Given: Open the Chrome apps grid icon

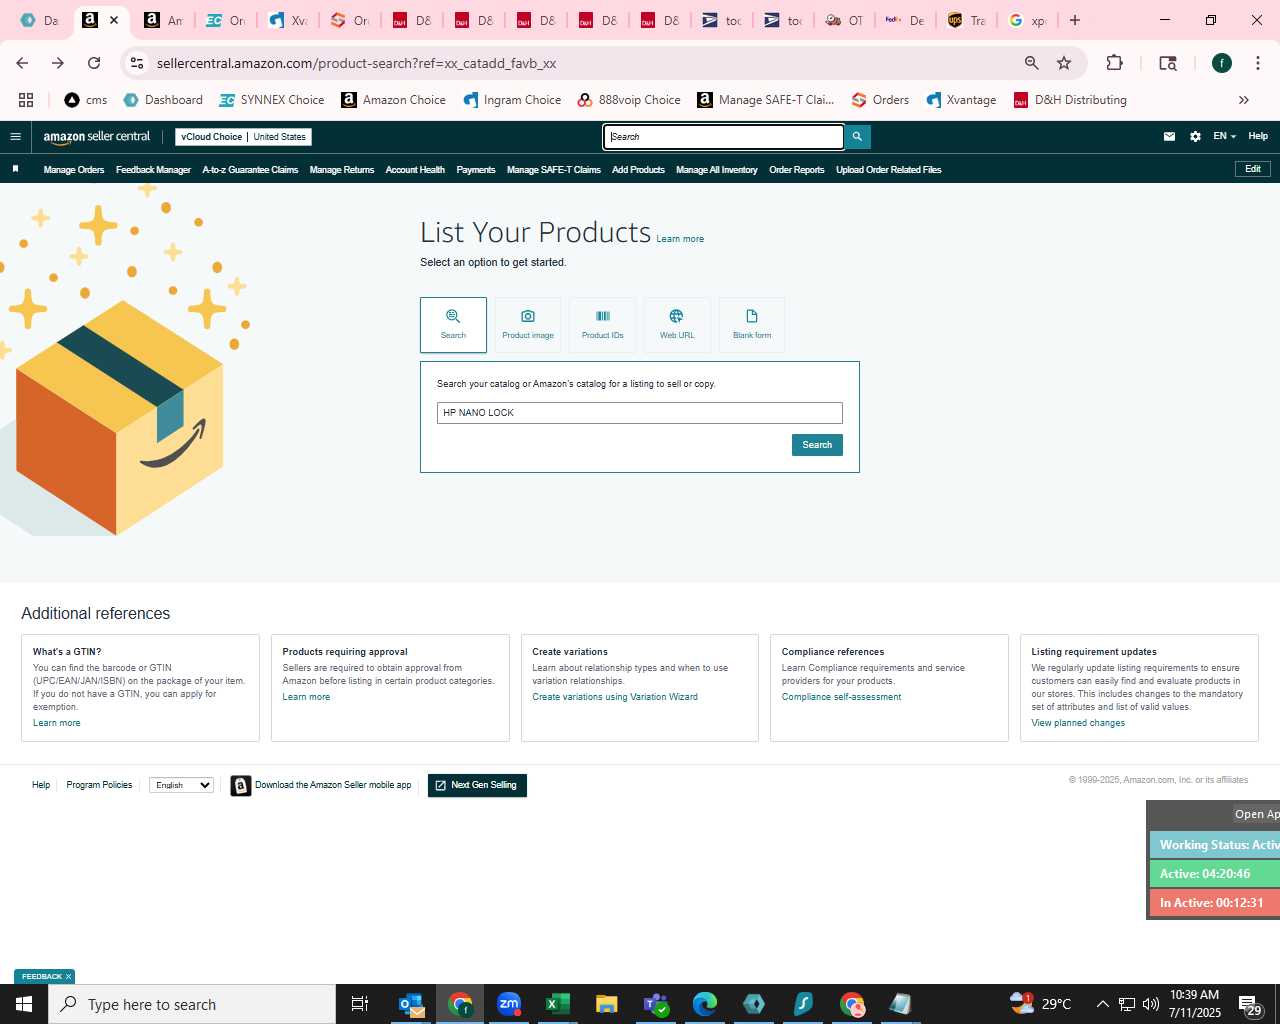Looking at the screenshot, I should 26,100.
